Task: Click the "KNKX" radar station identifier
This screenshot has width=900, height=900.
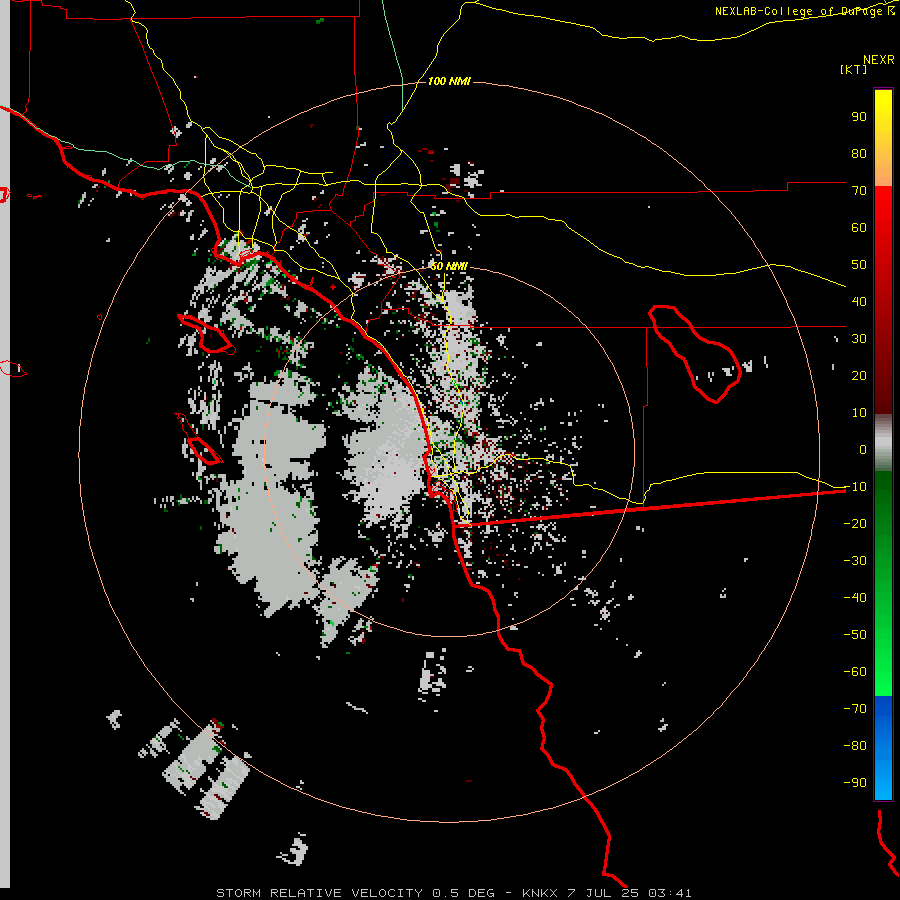Action: coord(540,893)
